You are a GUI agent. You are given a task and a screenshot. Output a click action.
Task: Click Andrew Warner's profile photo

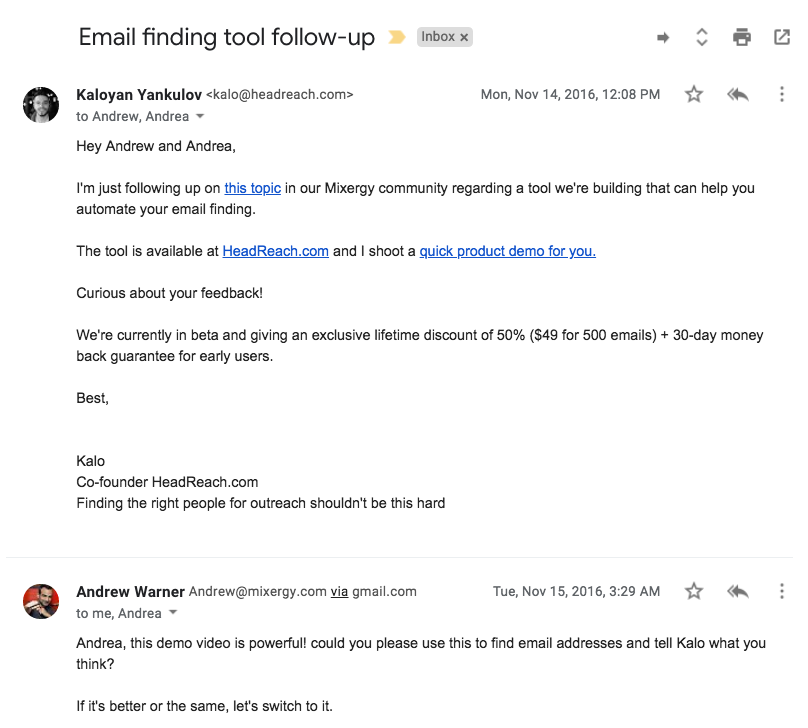click(x=41, y=601)
